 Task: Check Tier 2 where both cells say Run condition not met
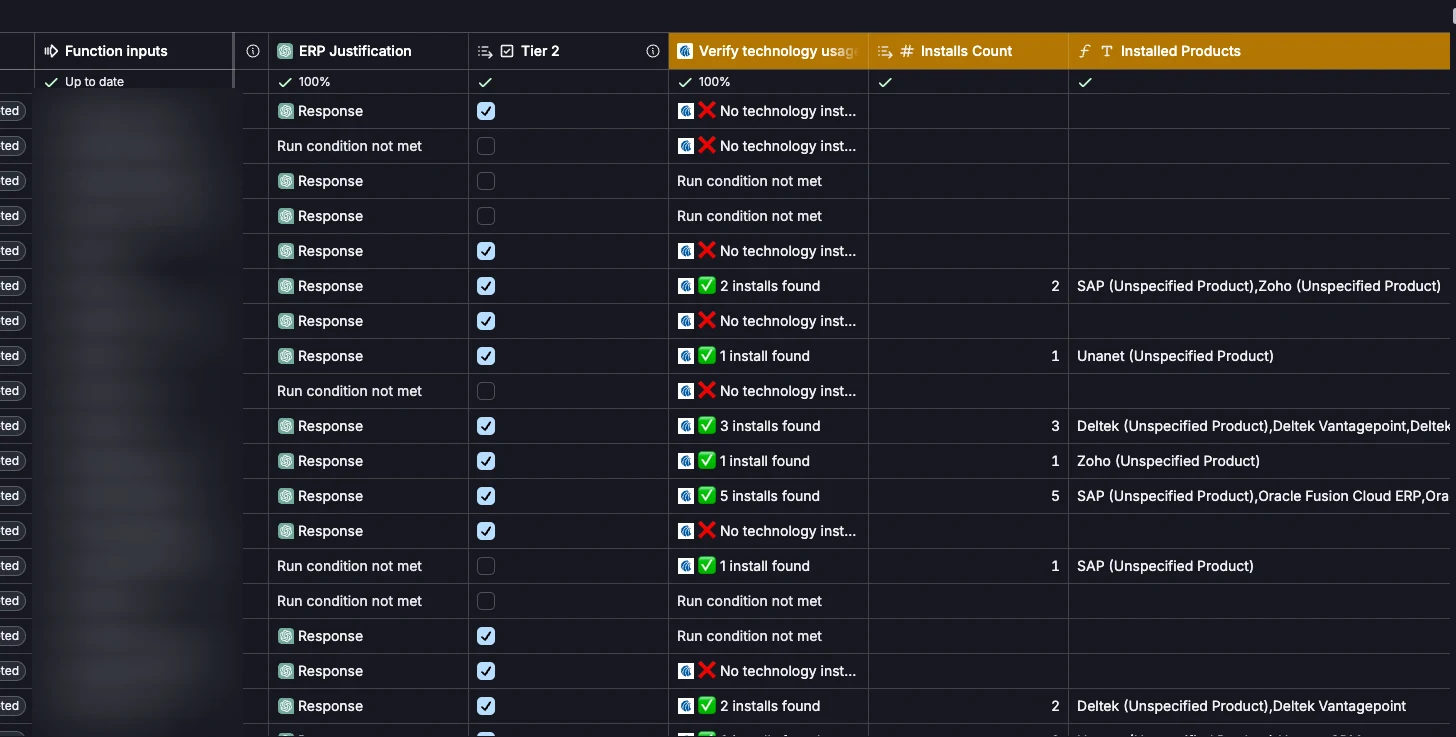click(486, 601)
